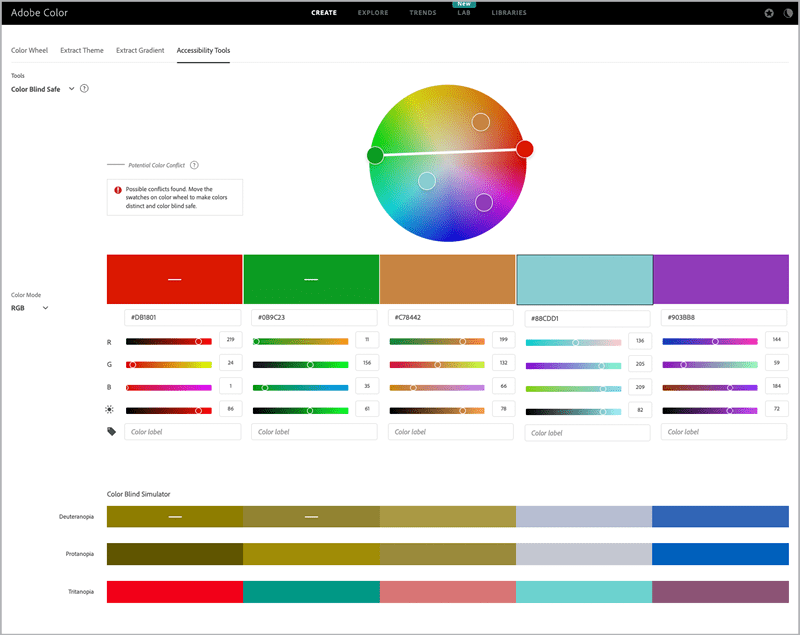Select the red #DB1801 color swatch
The image size is (800, 635).
click(x=174, y=279)
